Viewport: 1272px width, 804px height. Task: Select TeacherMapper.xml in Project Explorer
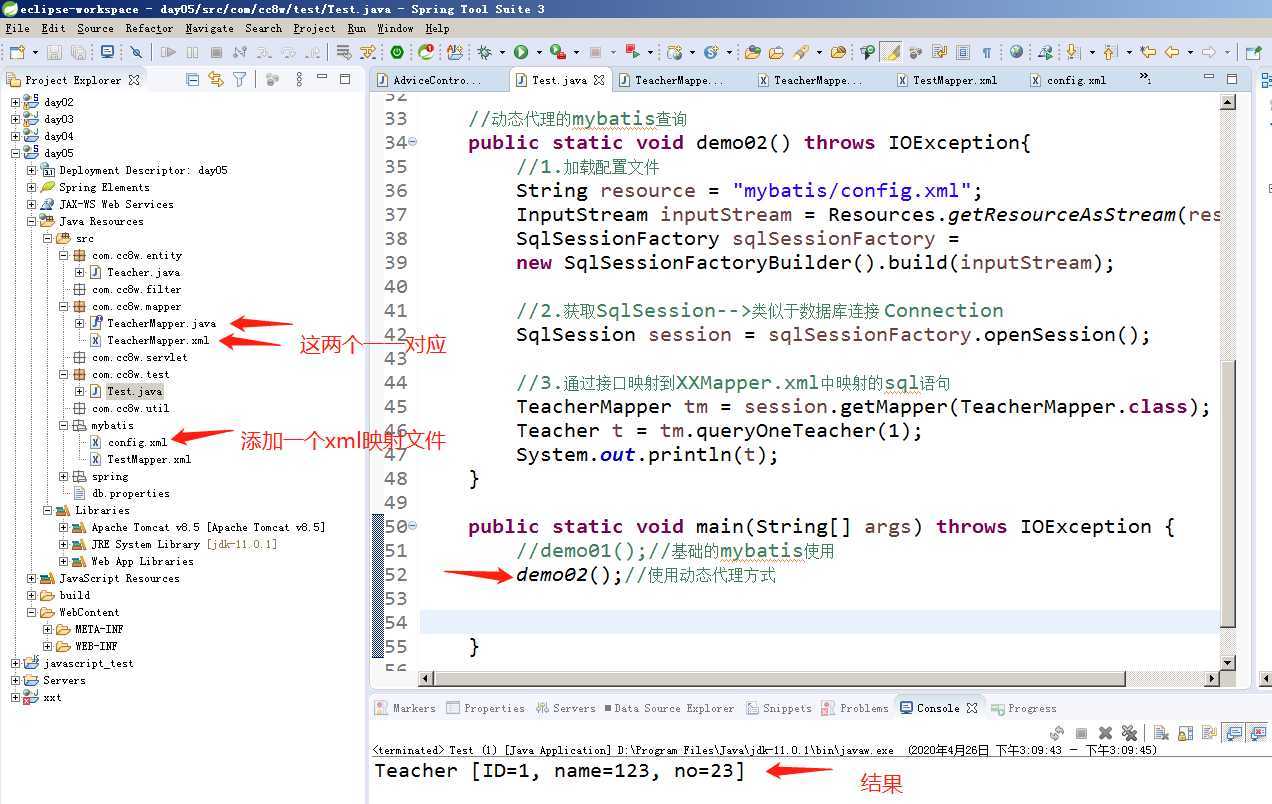[x=158, y=341]
